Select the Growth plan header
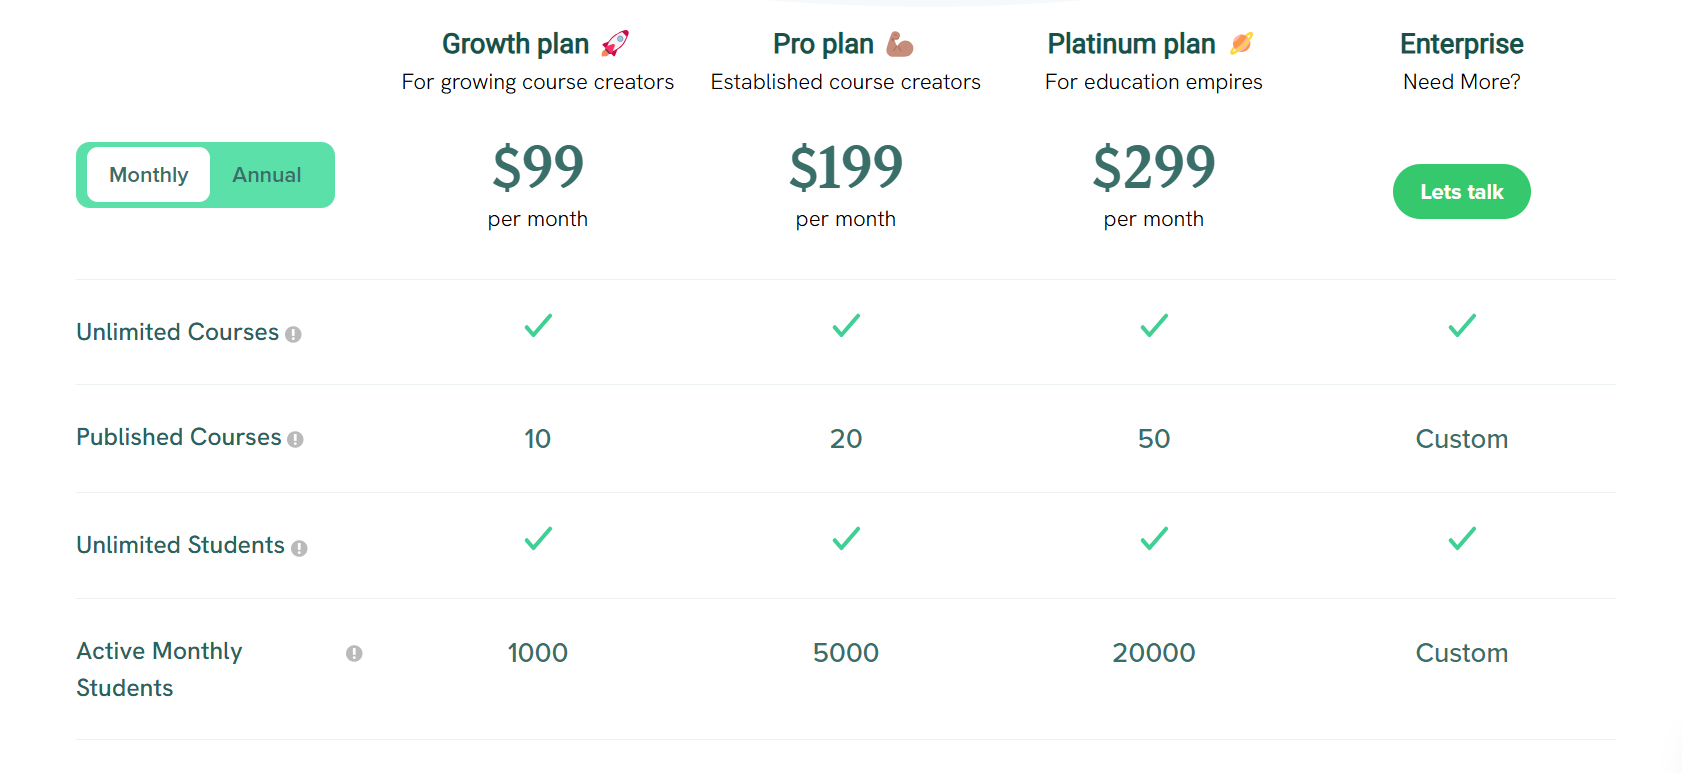 pyautogui.click(x=514, y=43)
